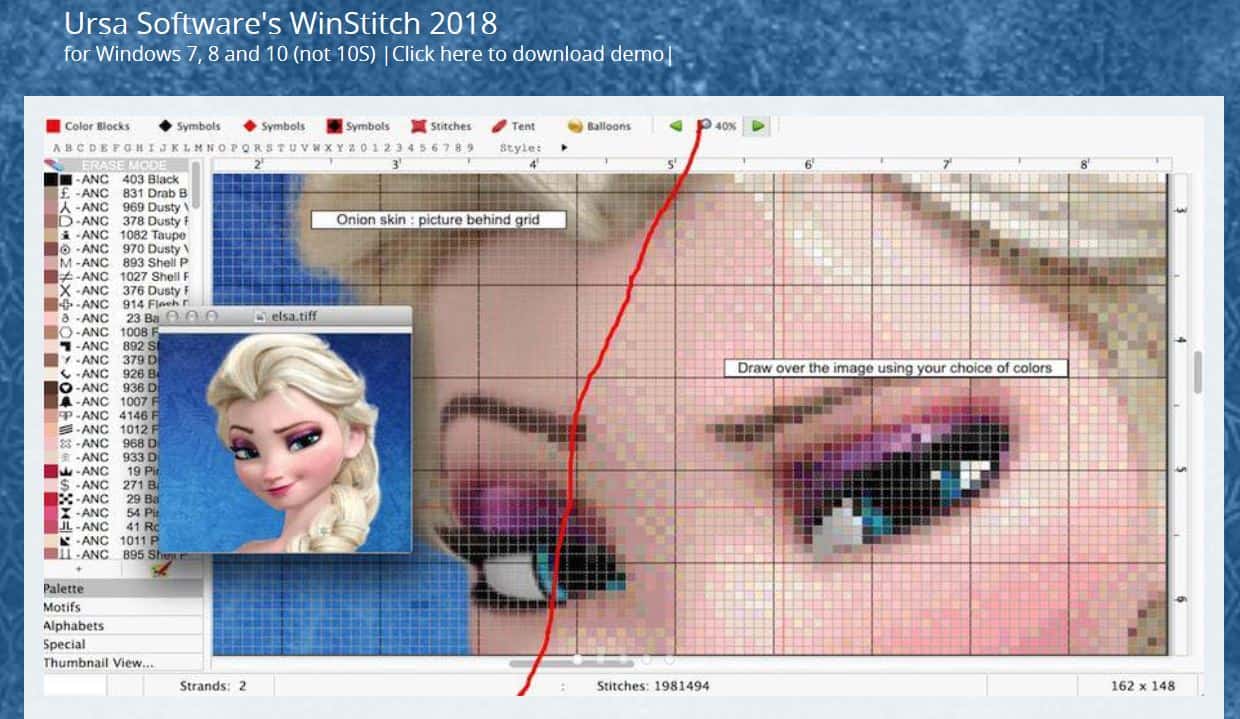
Task: Click the hourglass symbol for row 54
Action: (x=65, y=513)
